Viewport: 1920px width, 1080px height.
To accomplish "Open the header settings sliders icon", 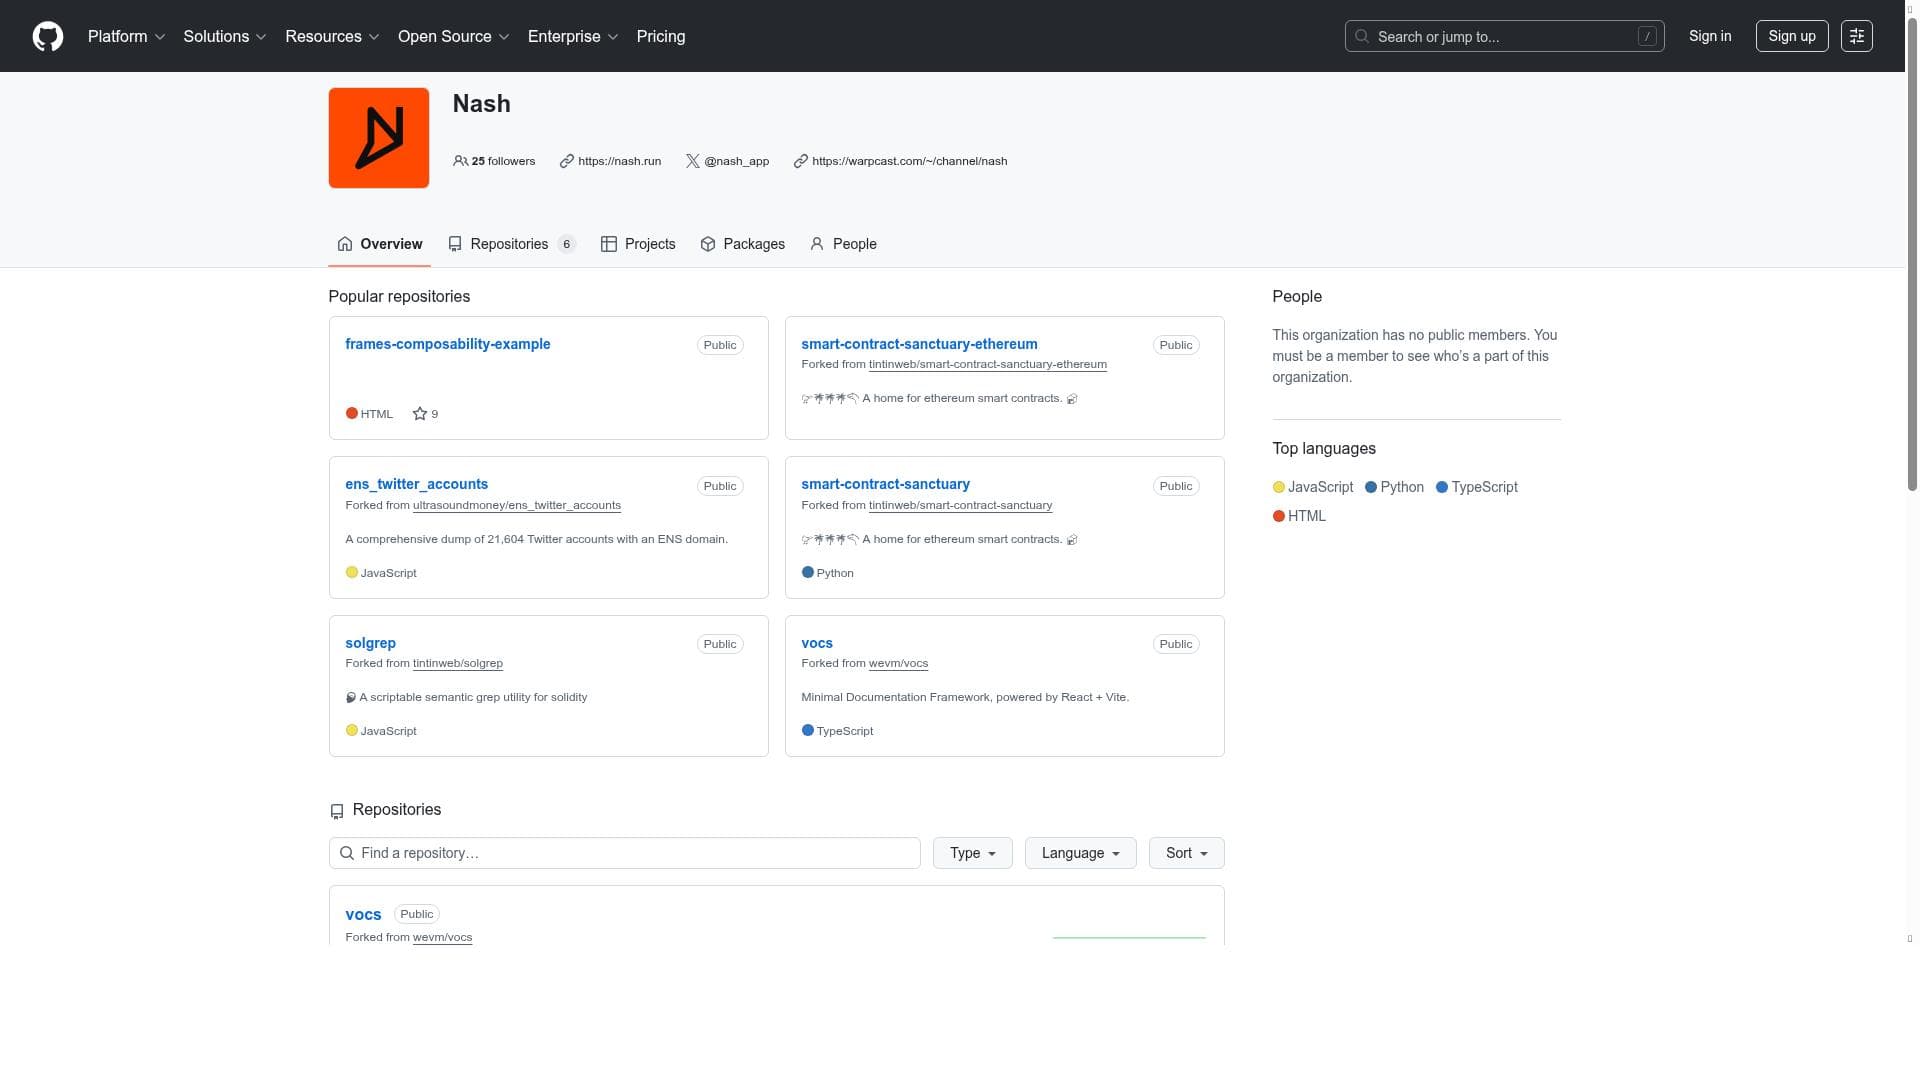I will click(x=1856, y=36).
